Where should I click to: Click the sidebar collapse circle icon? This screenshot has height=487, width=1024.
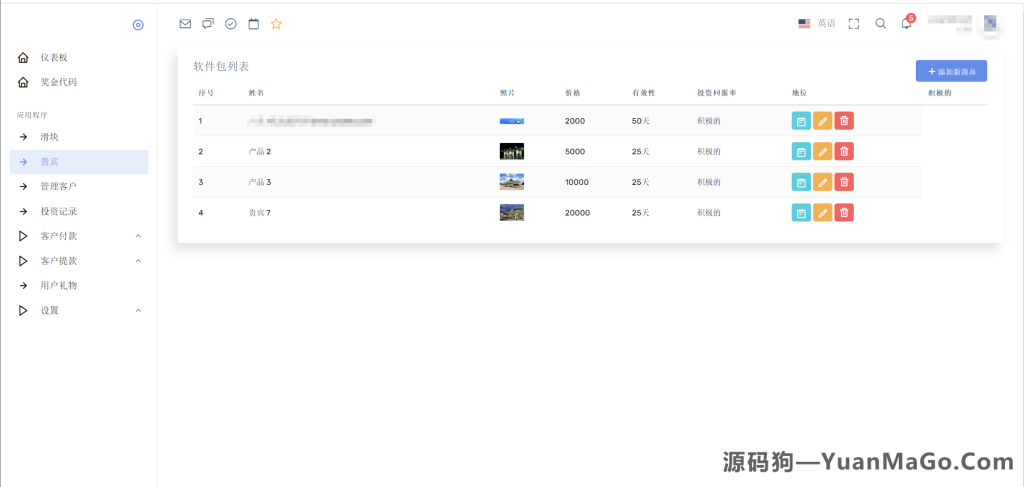(x=138, y=25)
